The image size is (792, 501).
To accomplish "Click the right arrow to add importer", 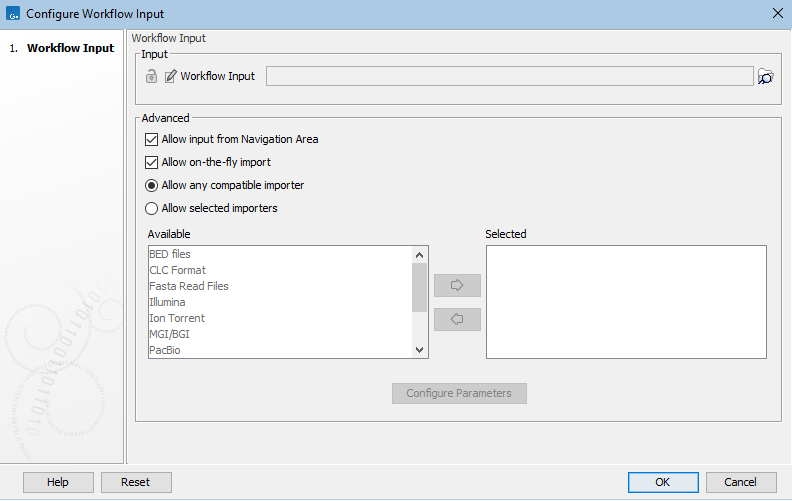I will click(457, 285).
